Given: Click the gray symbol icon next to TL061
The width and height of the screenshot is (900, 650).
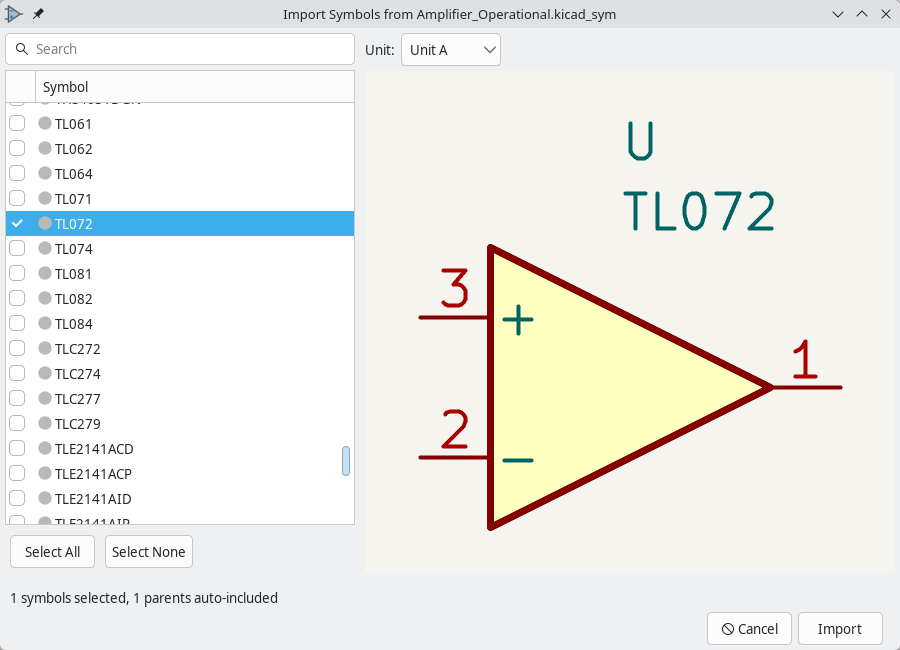Looking at the screenshot, I should point(45,123).
